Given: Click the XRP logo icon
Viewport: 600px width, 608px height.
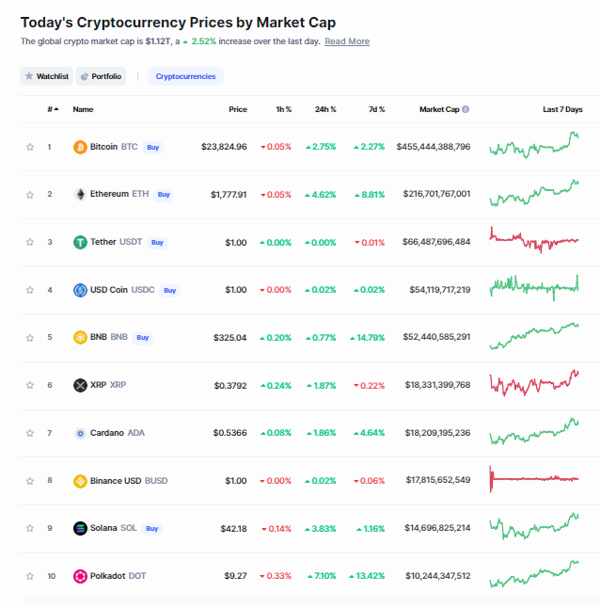Looking at the screenshot, I should (80, 385).
